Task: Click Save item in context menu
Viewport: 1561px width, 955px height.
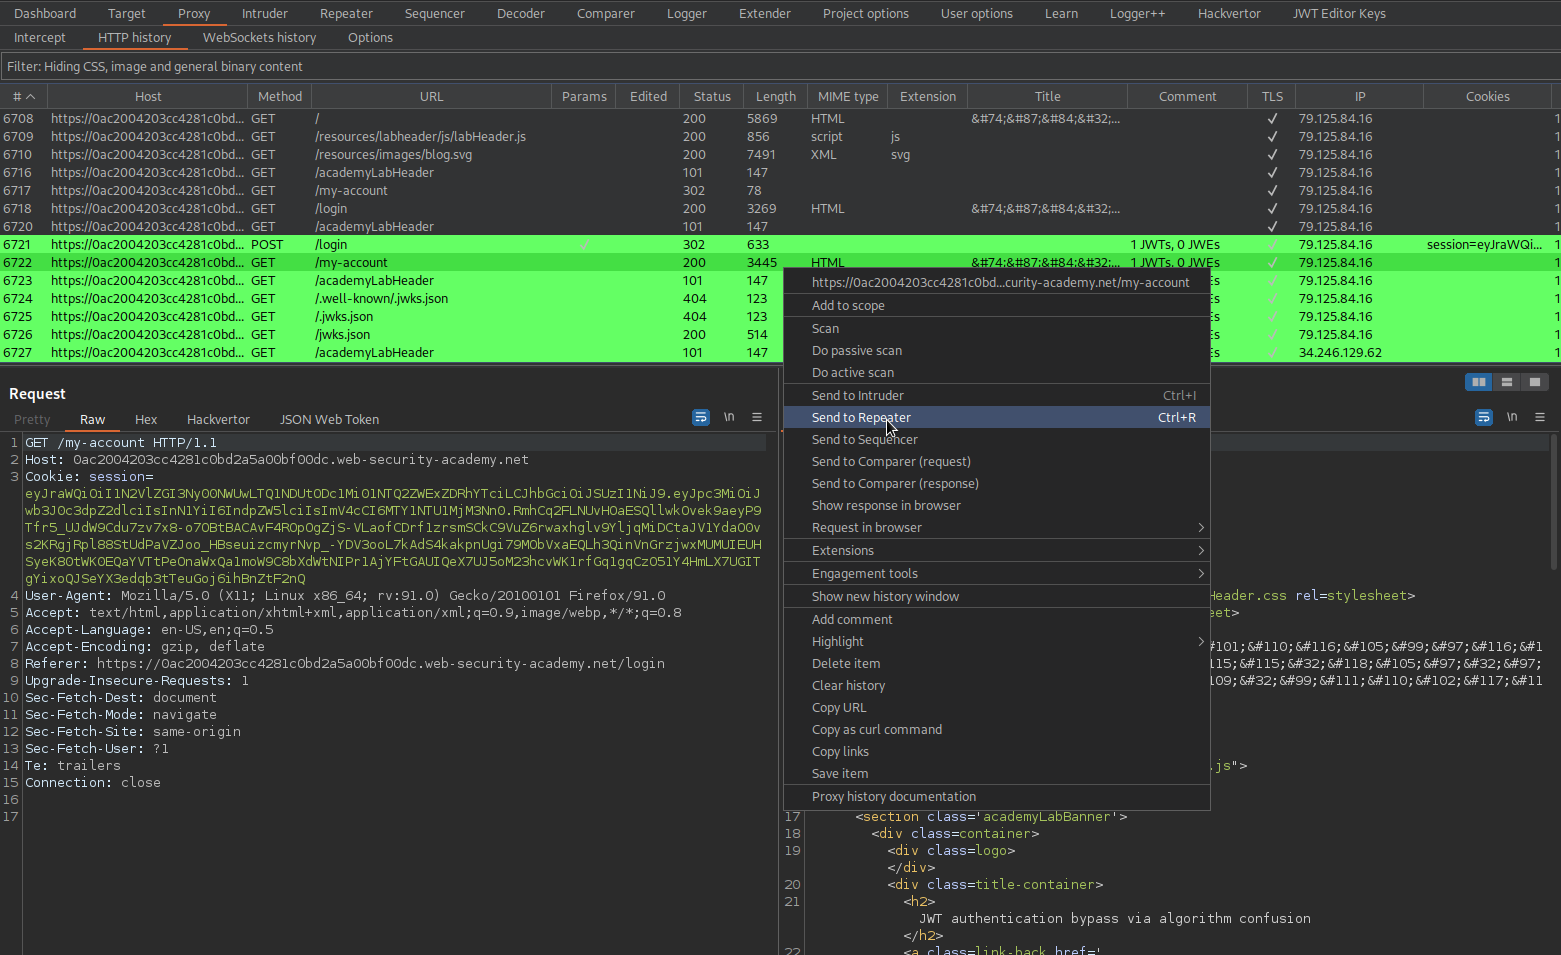Action: (x=996, y=774)
